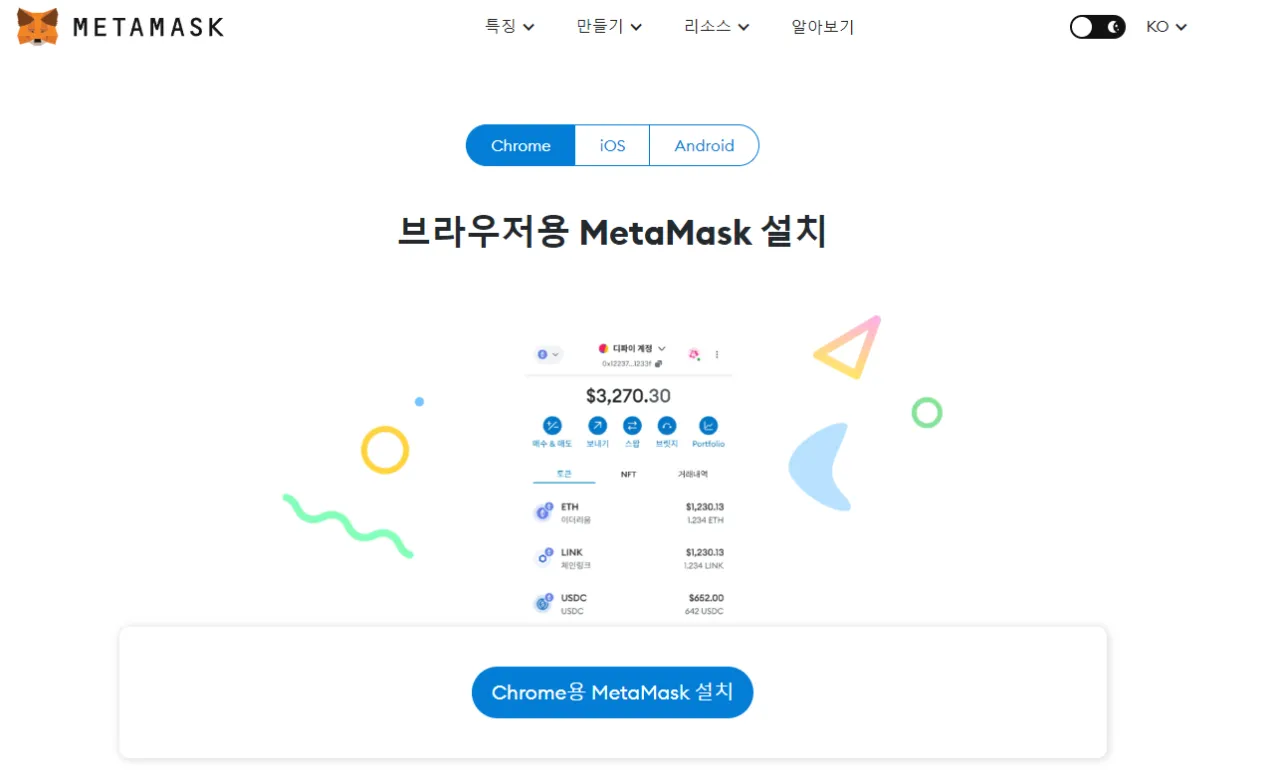Click the MetaMask fox logo
This screenshot has width=1280, height=783.
click(x=38, y=27)
